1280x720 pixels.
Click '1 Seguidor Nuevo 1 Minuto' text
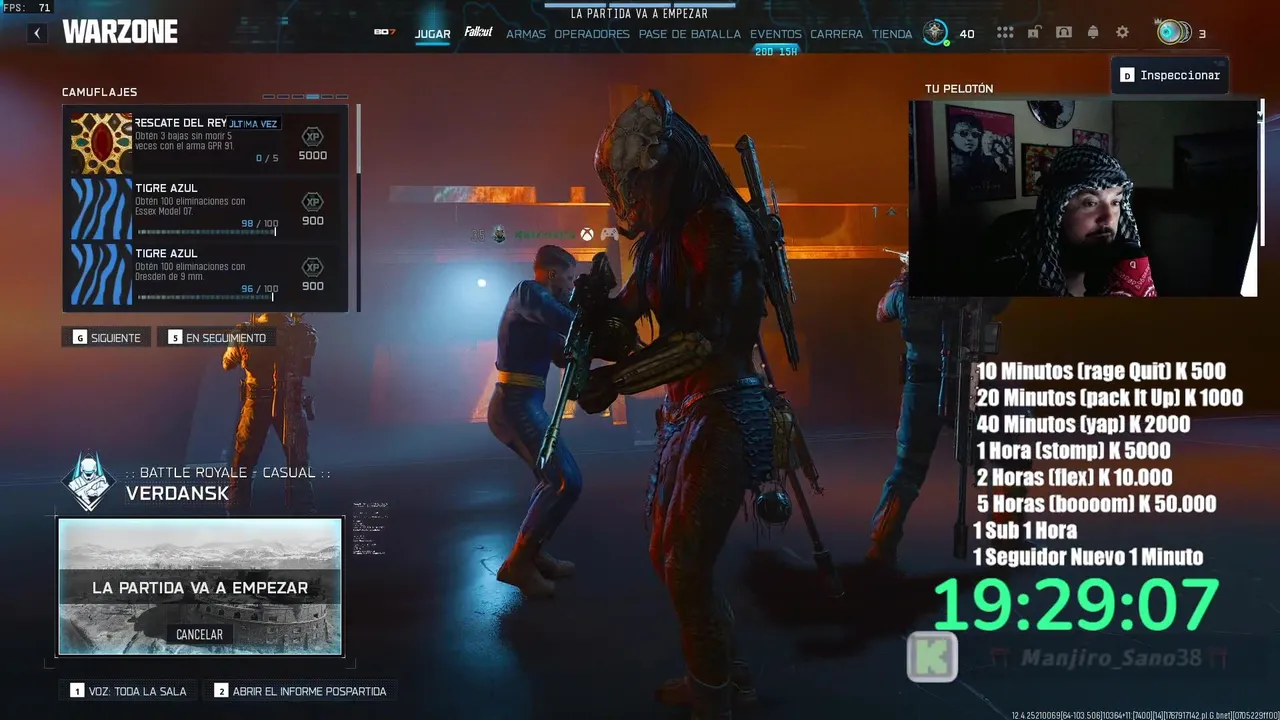click(1088, 557)
